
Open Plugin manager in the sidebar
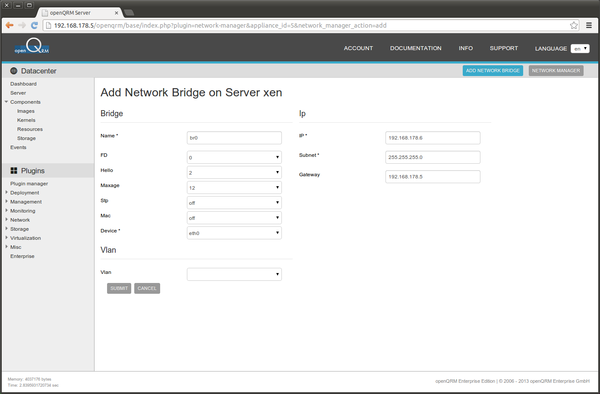click(x=29, y=184)
